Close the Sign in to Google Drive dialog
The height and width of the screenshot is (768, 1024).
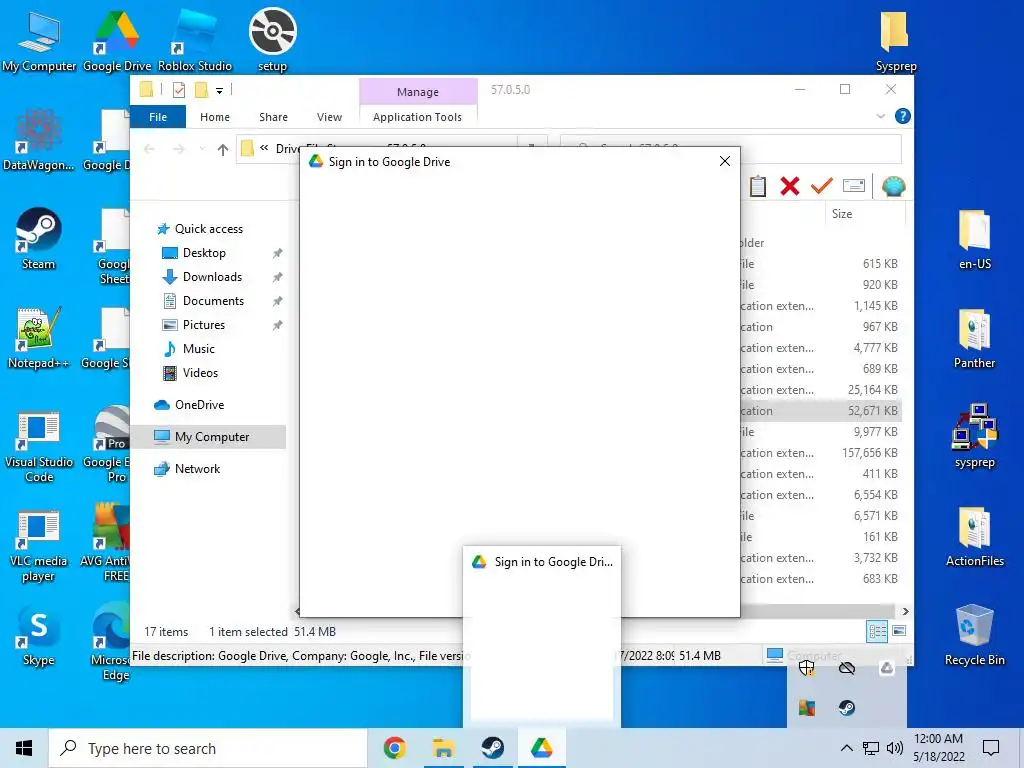724,161
